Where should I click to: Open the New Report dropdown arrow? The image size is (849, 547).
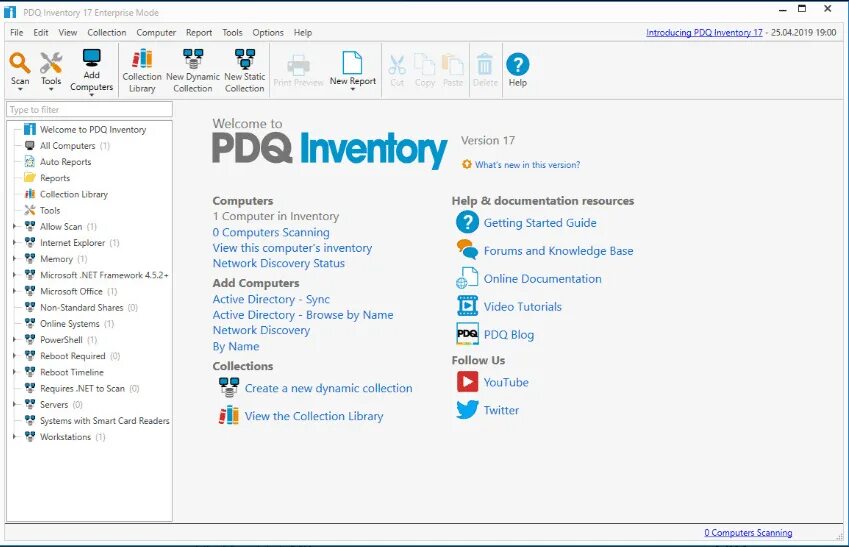352,90
